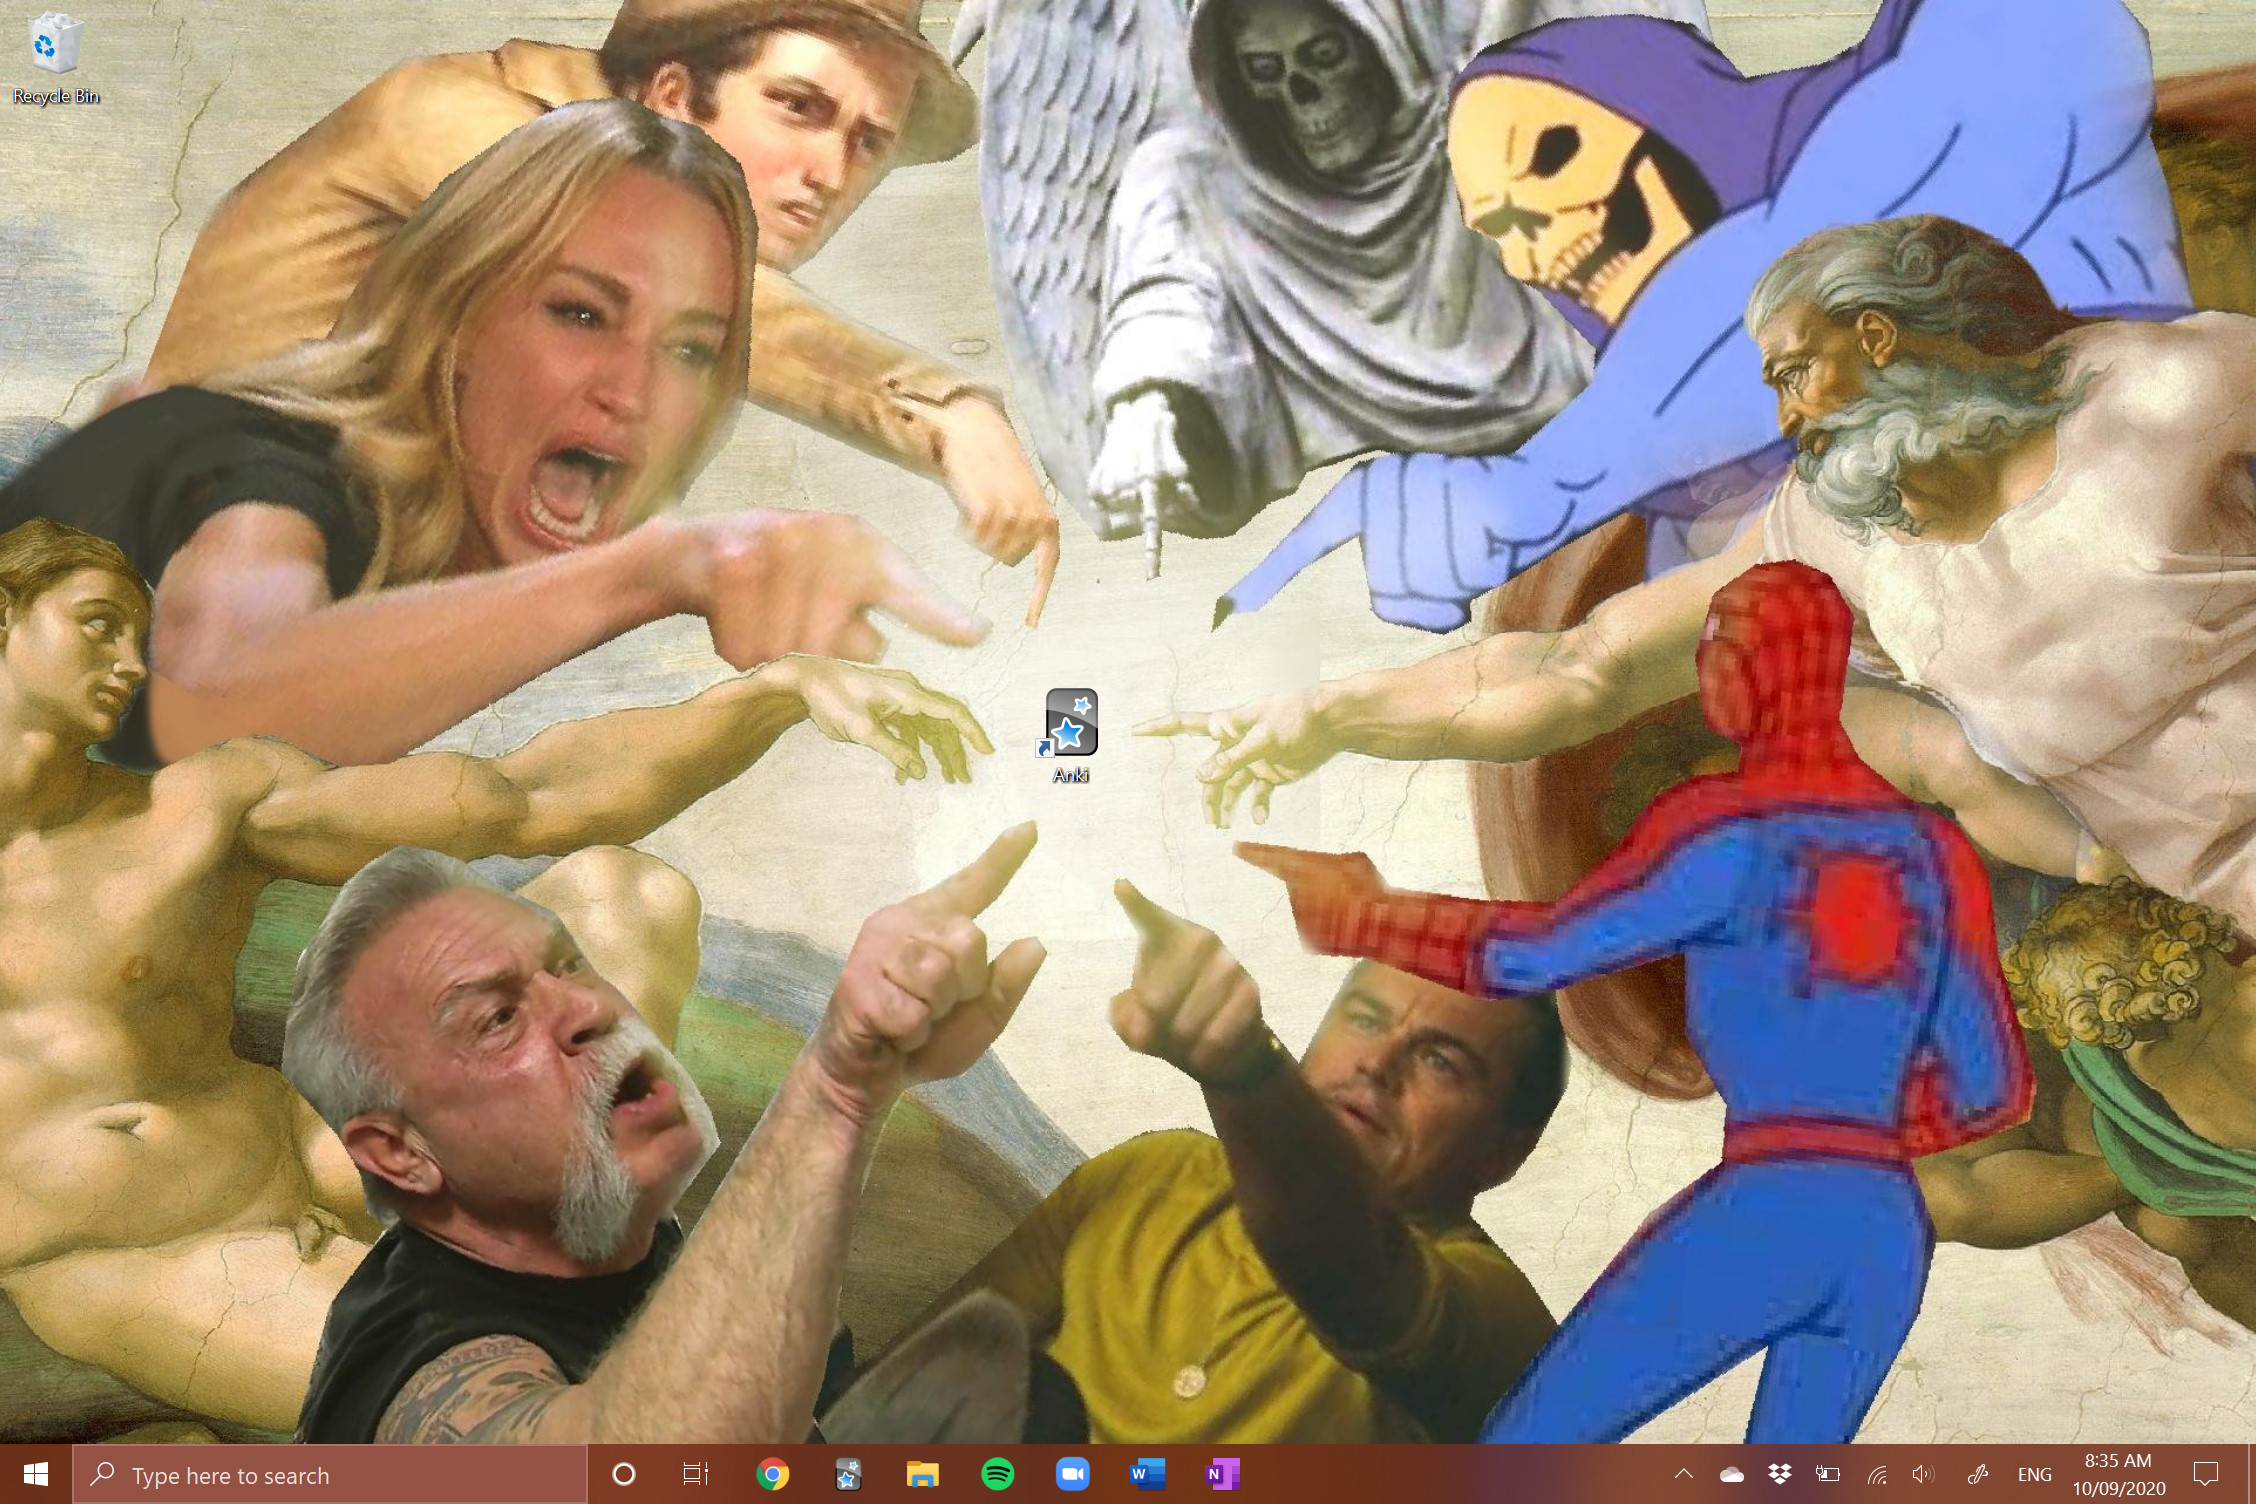Launch Google Chrome from the taskbar
This screenshot has height=1504, width=2256.
(772, 1474)
